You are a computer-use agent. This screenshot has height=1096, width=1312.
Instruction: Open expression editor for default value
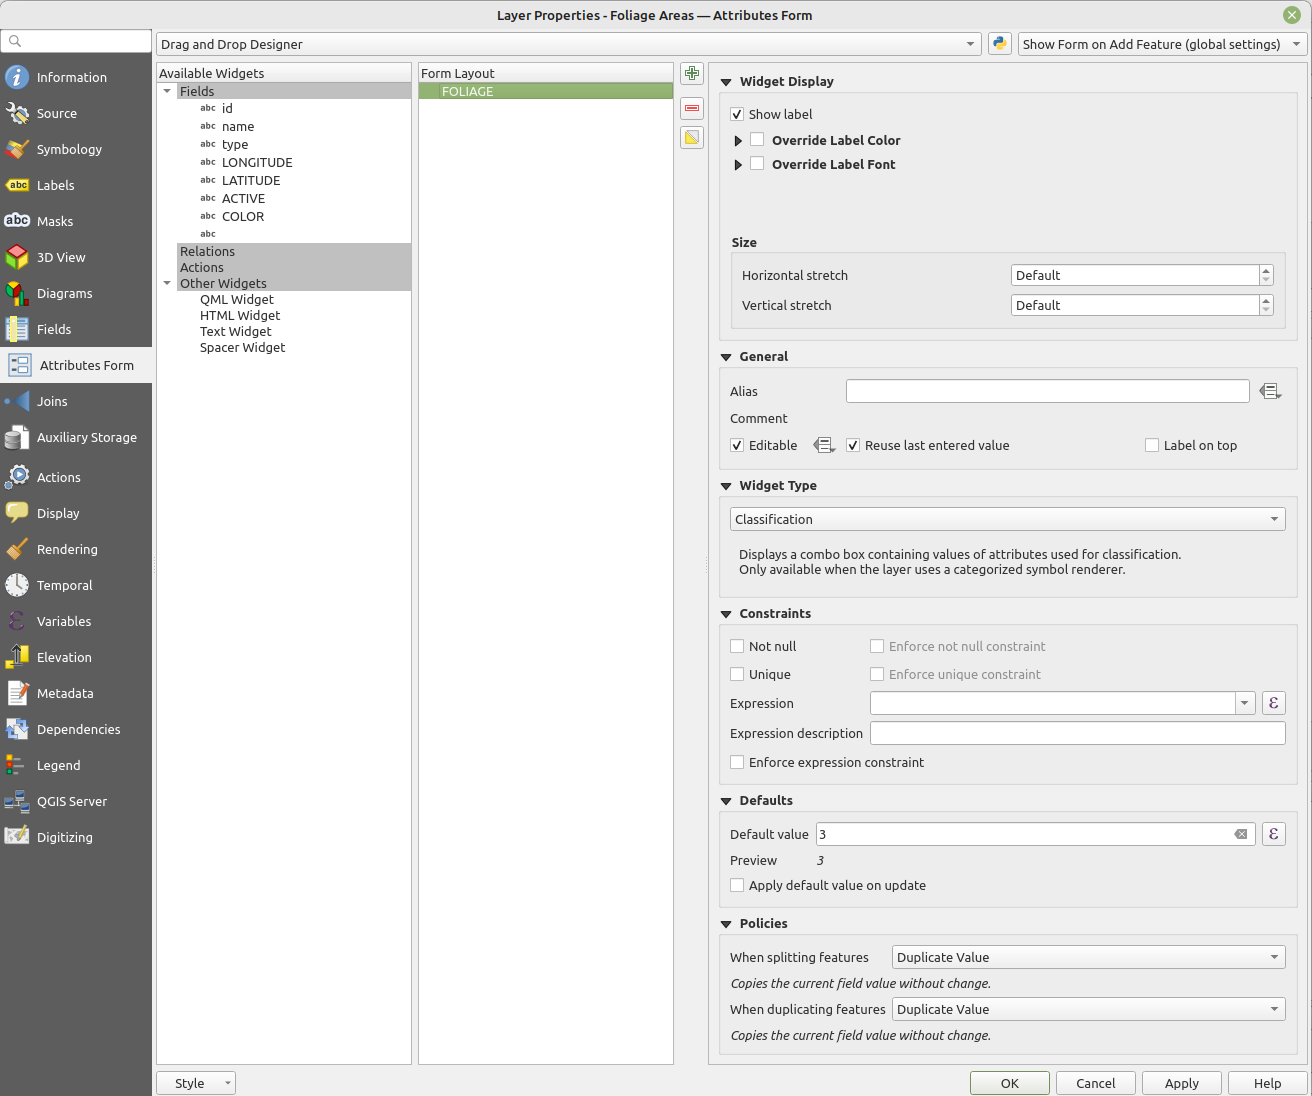1273,834
